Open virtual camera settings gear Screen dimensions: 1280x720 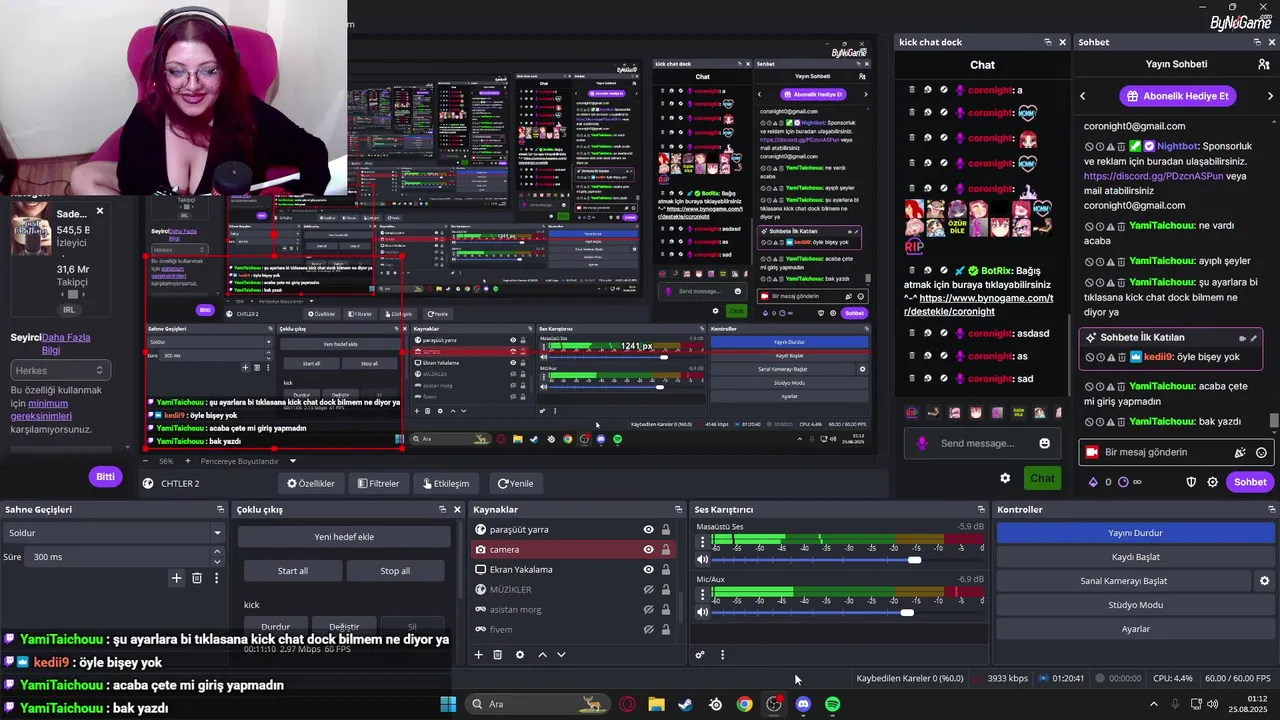pos(1264,580)
